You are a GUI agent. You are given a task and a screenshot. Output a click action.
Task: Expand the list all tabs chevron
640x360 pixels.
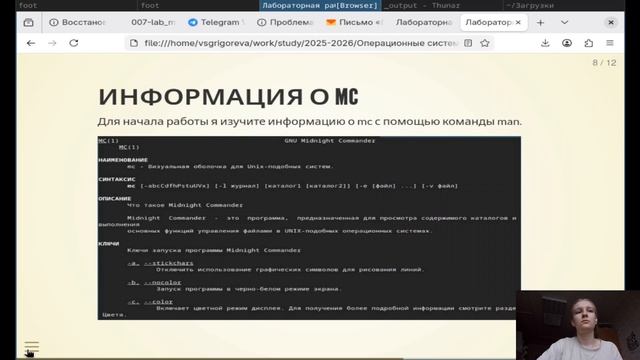[564, 22]
